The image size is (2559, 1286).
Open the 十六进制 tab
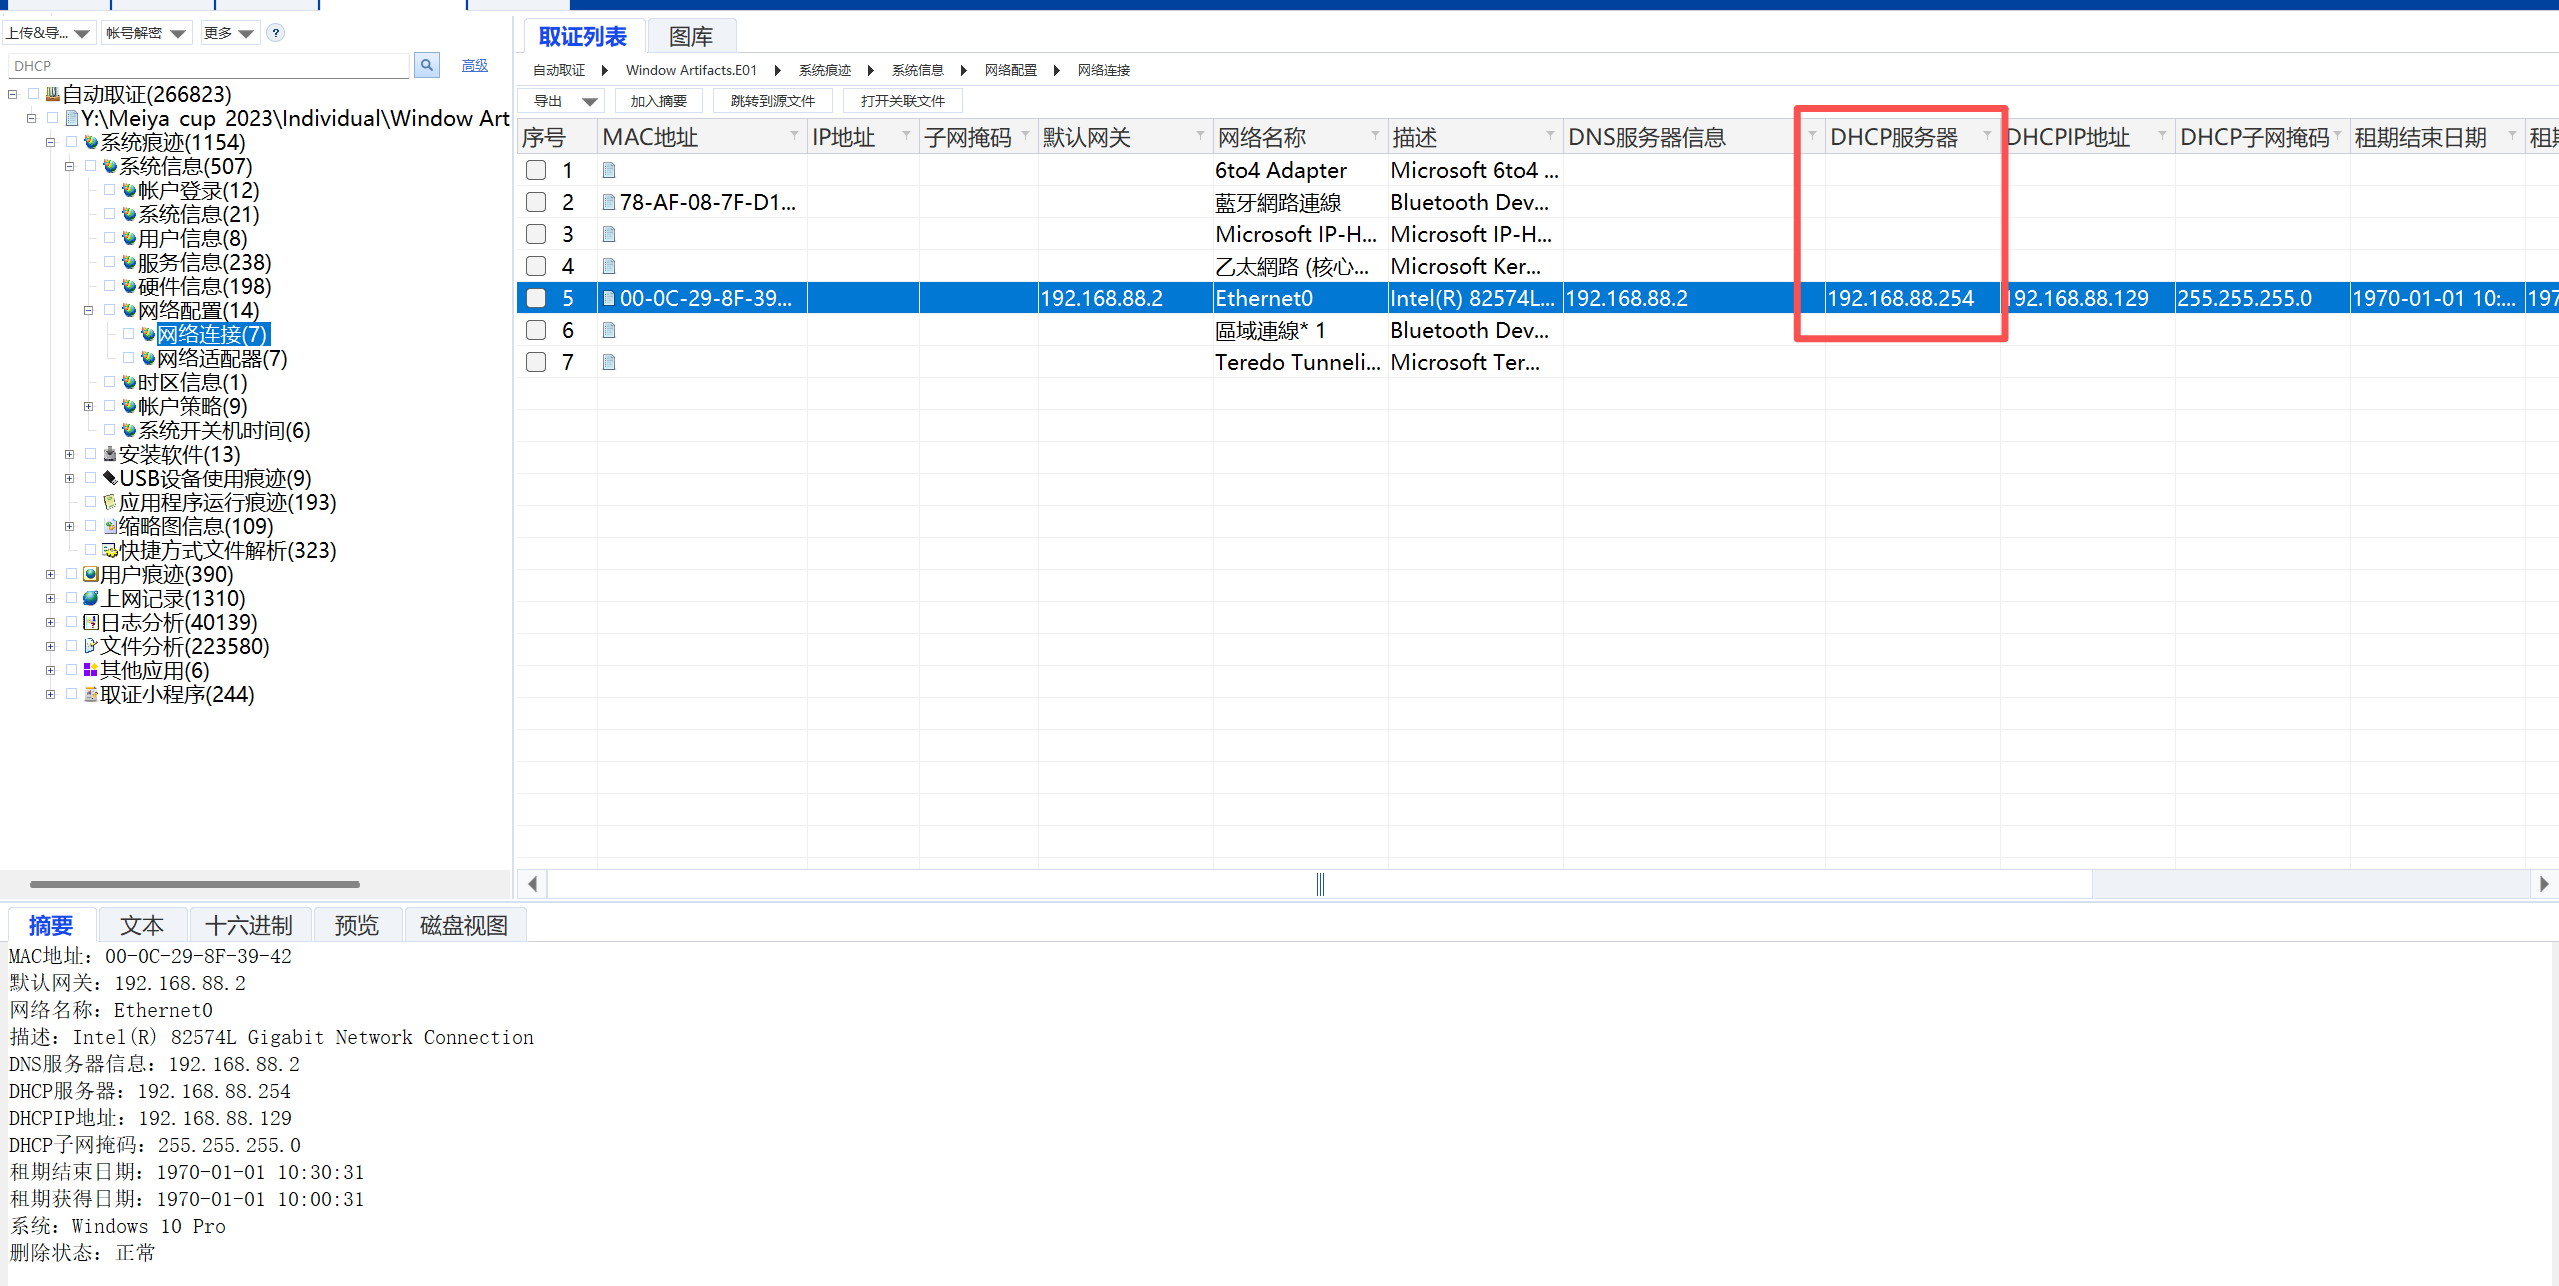tap(249, 925)
